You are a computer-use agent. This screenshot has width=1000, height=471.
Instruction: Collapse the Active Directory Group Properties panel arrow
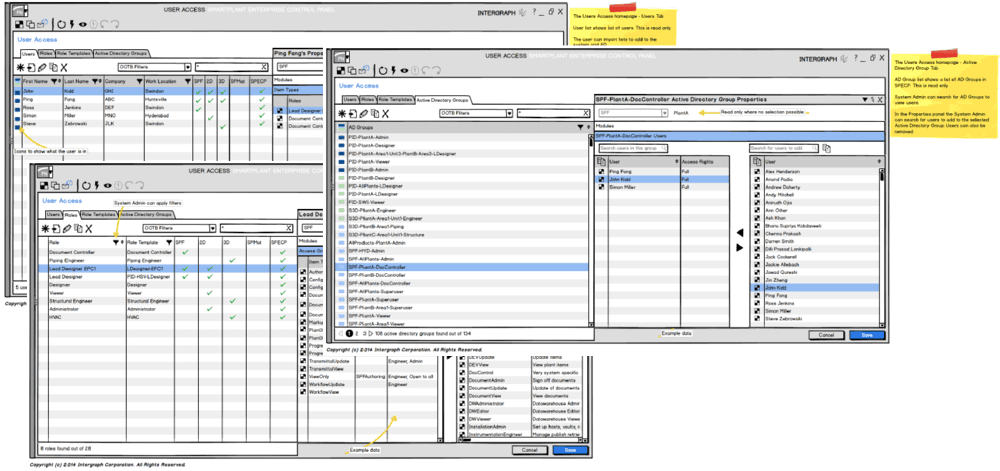(x=865, y=99)
